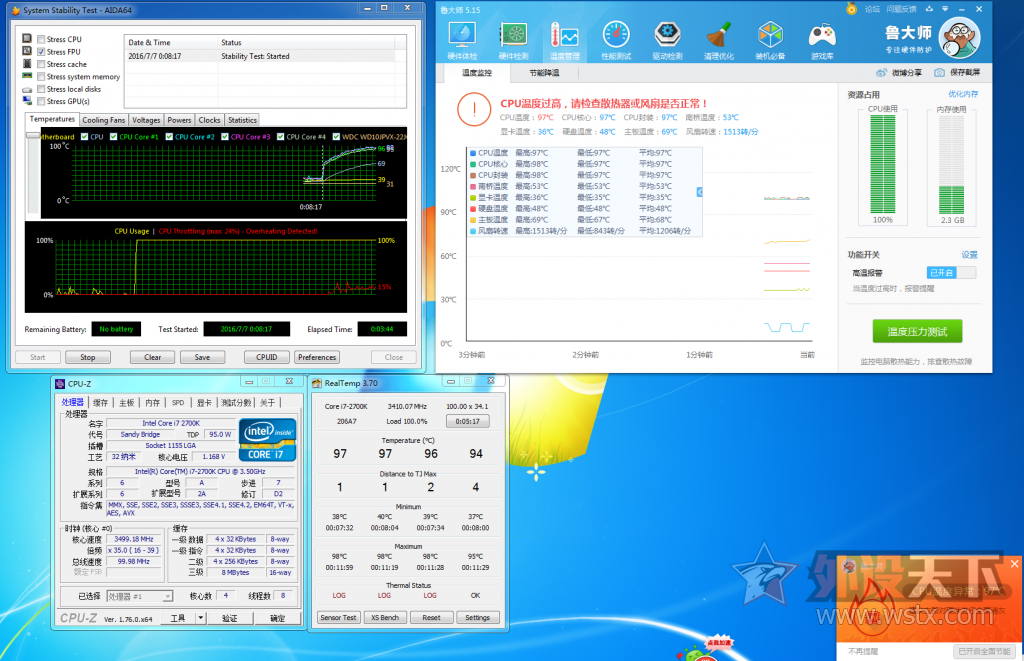Toggle CPU Core #2 graph checkbox

[x=169, y=137]
